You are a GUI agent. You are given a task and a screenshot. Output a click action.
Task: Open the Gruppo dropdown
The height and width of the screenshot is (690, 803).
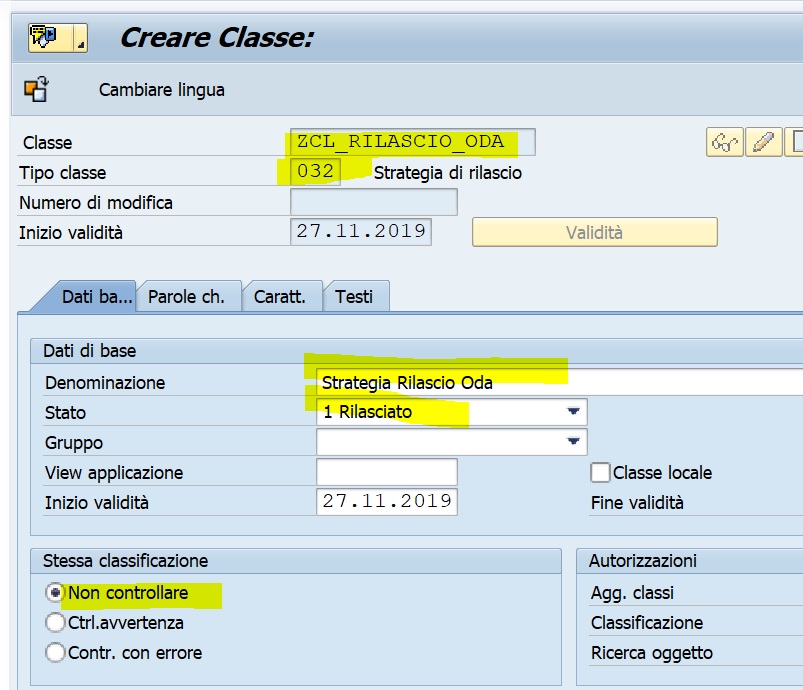(573, 442)
